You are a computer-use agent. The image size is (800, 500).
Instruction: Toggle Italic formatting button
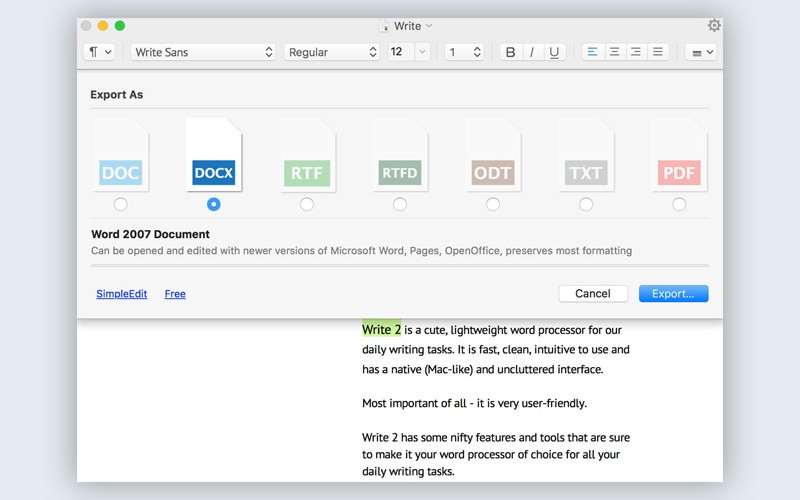[x=532, y=52]
